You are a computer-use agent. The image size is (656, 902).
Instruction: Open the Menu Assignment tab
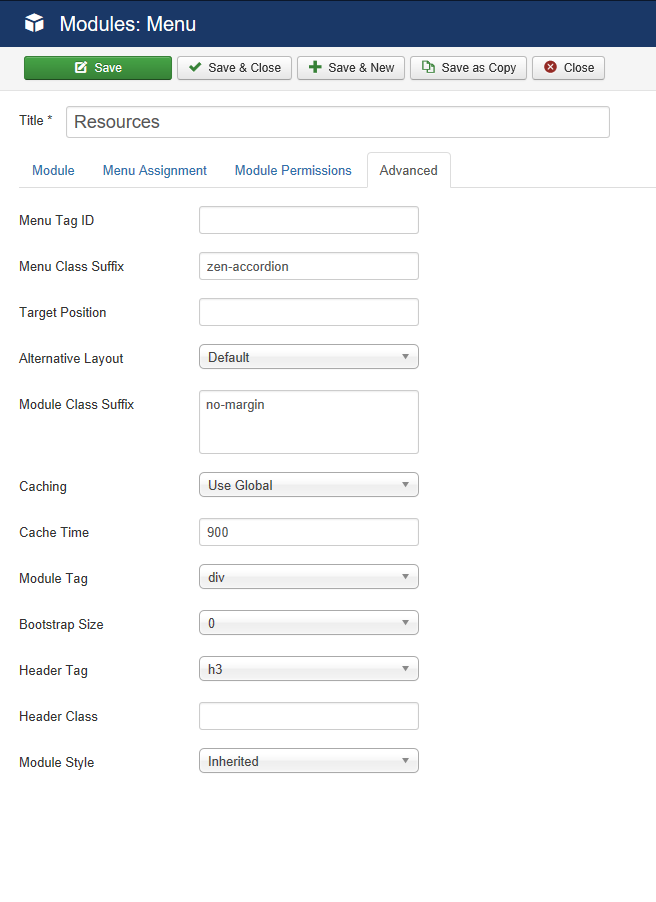coord(155,170)
